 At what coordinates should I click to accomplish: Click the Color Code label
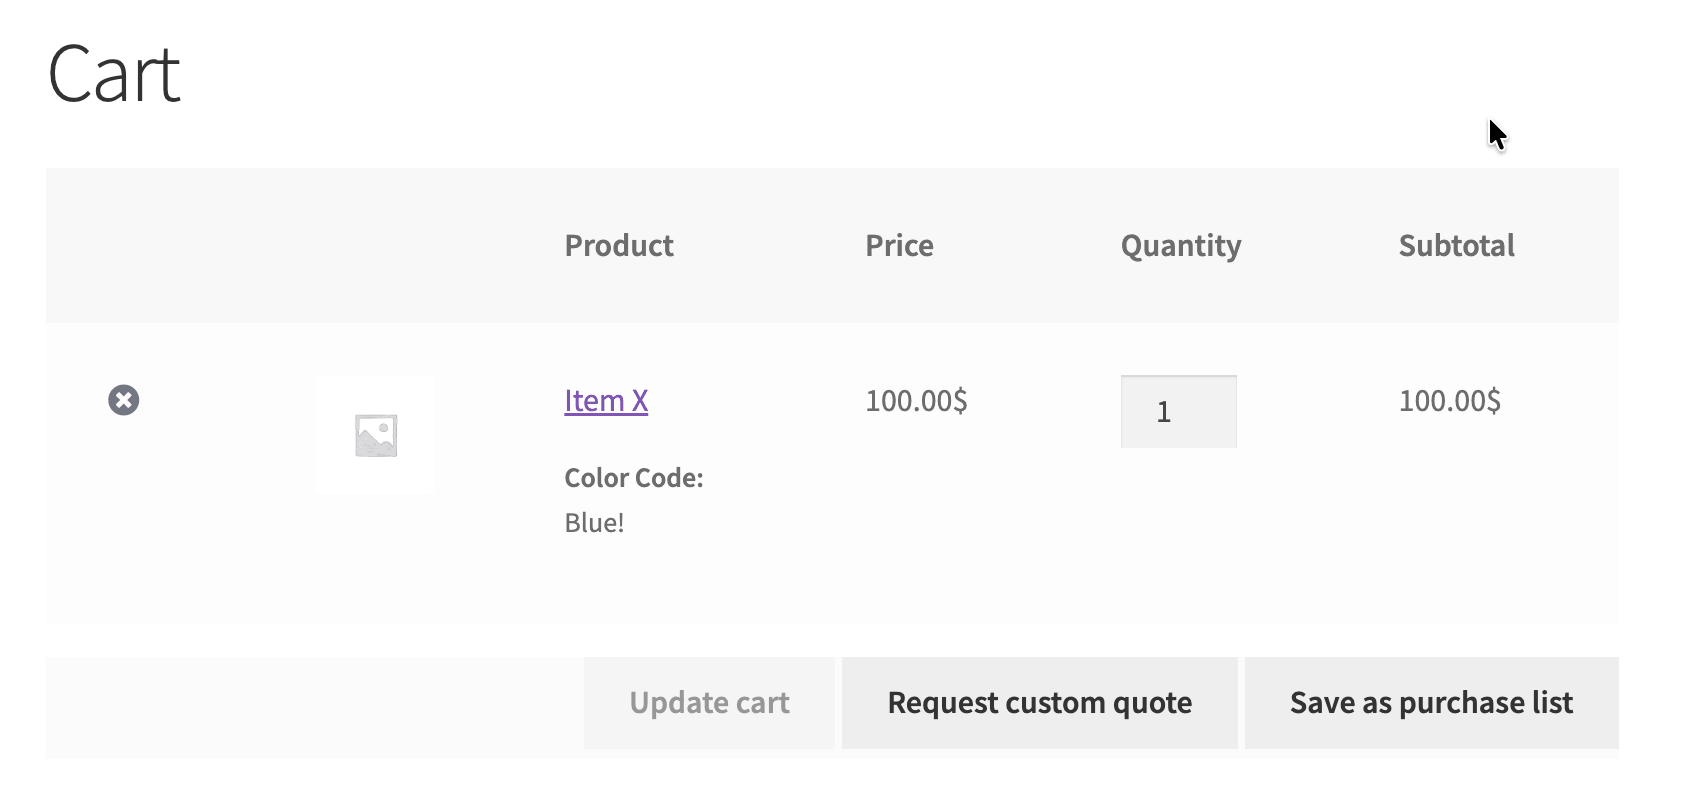[634, 478]
